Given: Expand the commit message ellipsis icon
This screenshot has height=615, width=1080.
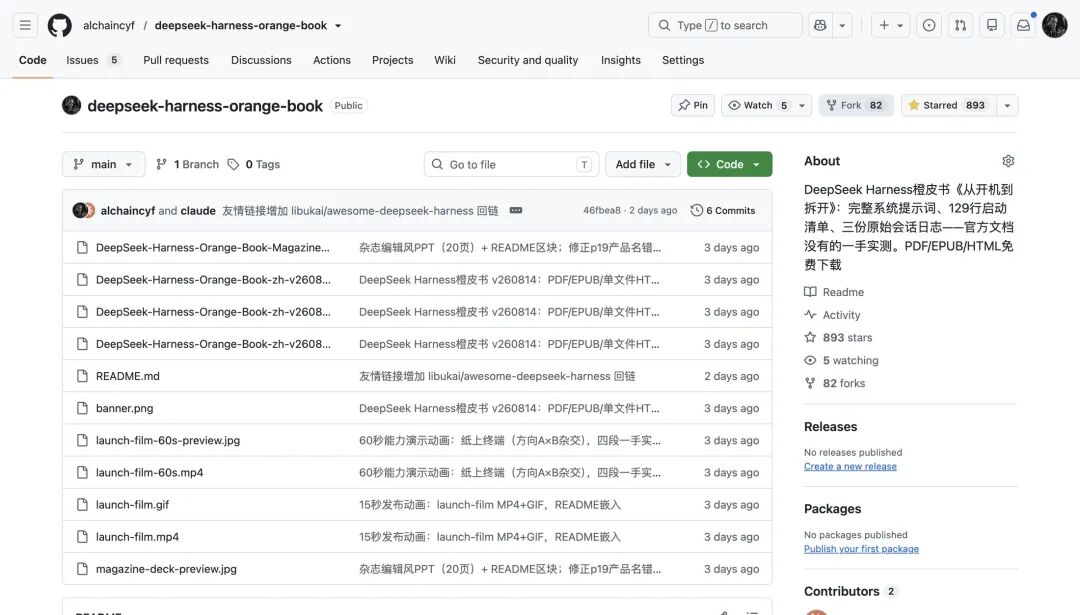Looking at the screenshot, I should point(515,210).
